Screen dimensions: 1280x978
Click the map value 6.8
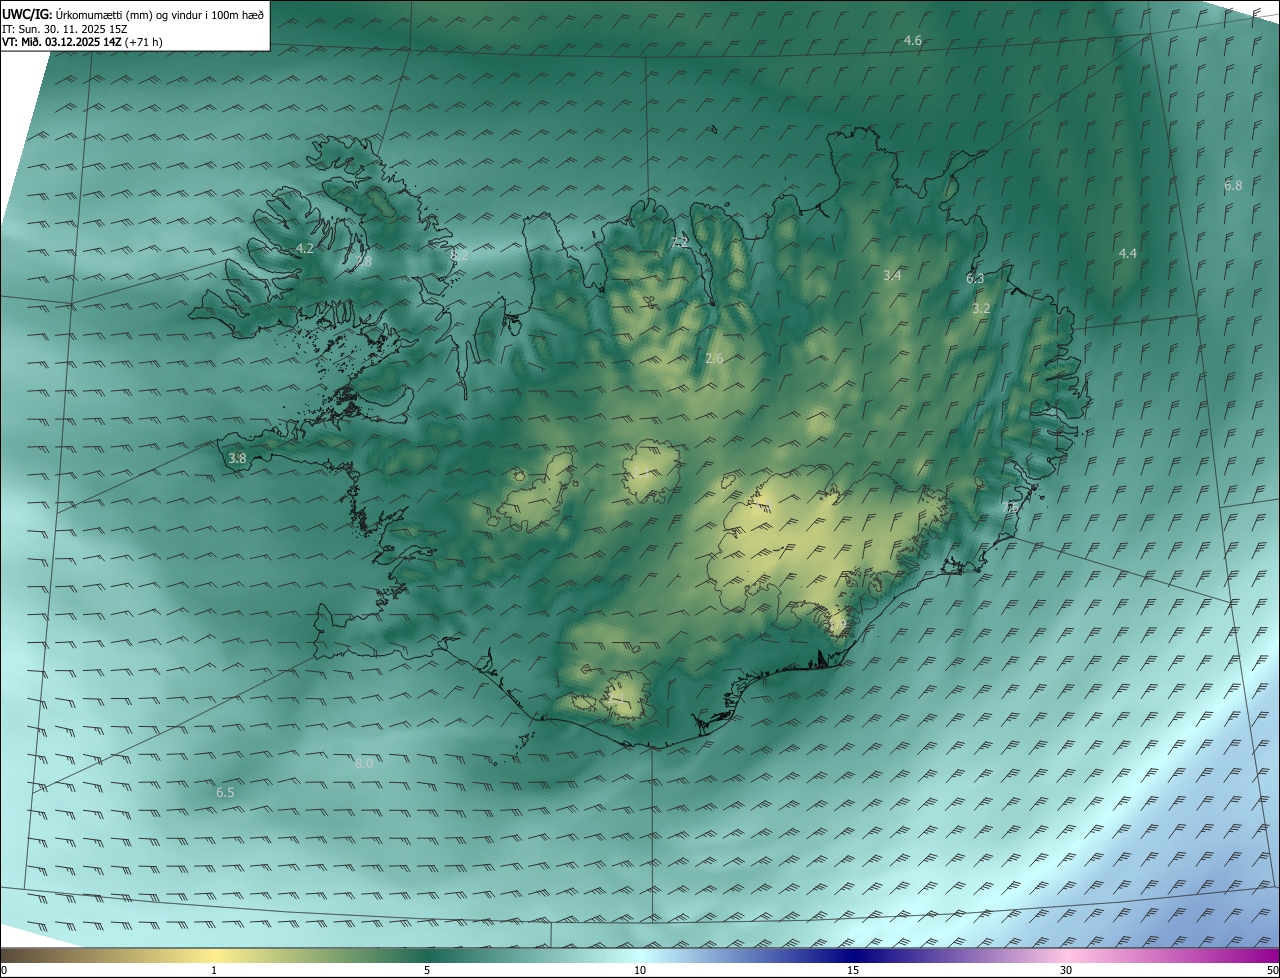click(x=1233, y=185)
